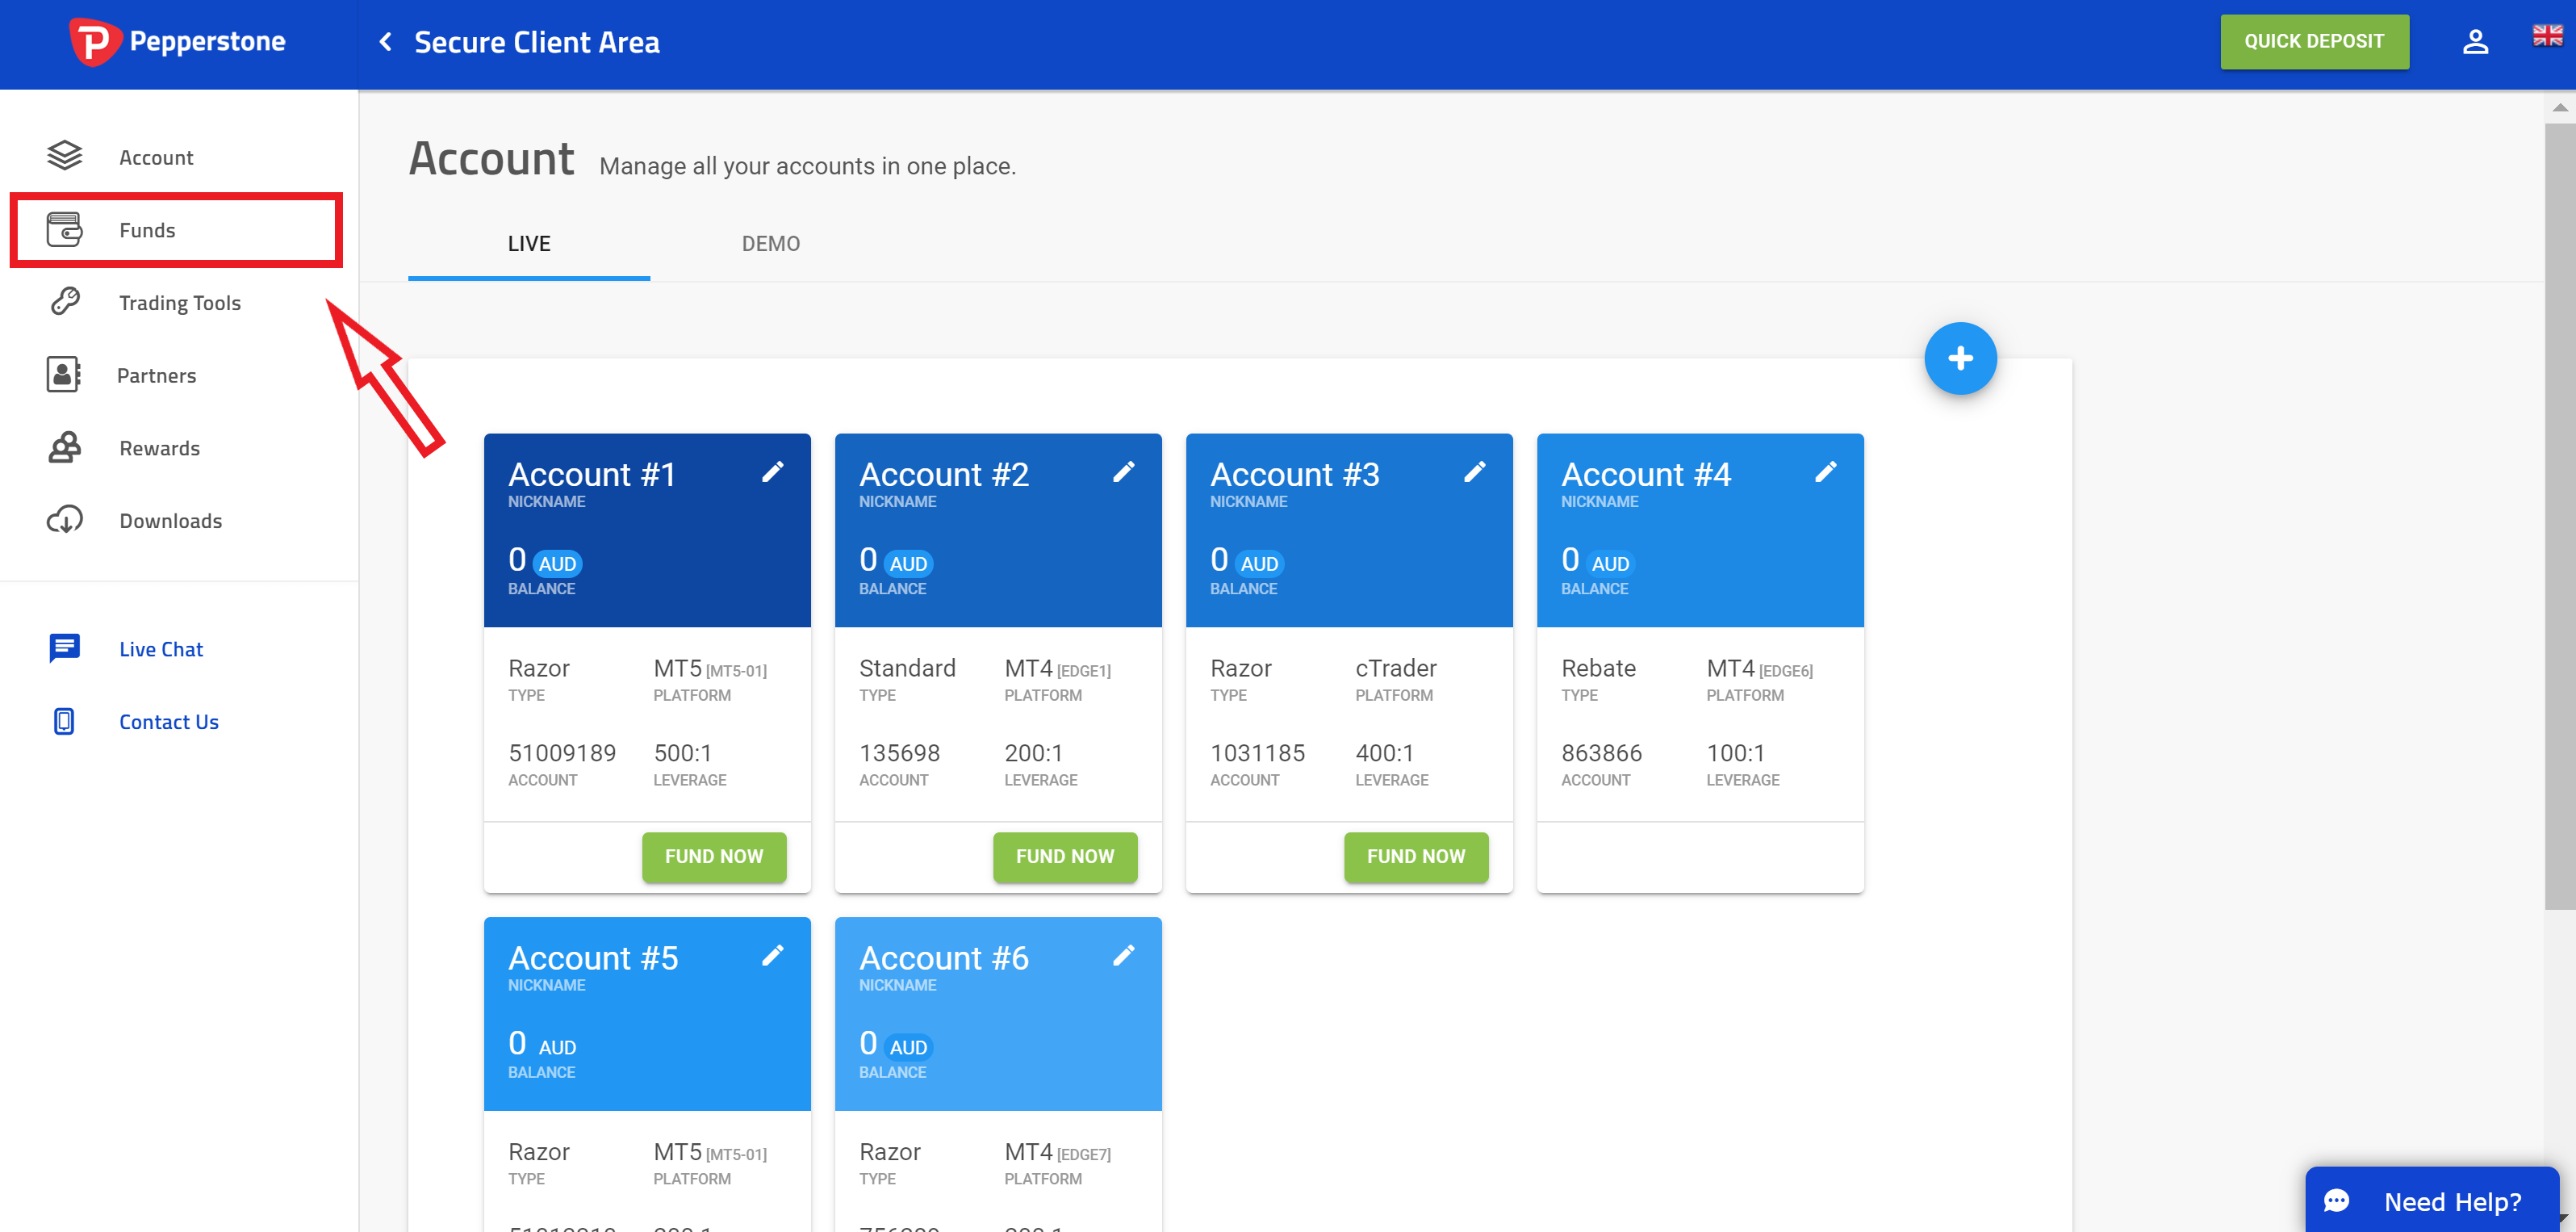The image size is (2576, 1232).
Task: Click FUND NOW for Account #3
Action: point(1416,857)
